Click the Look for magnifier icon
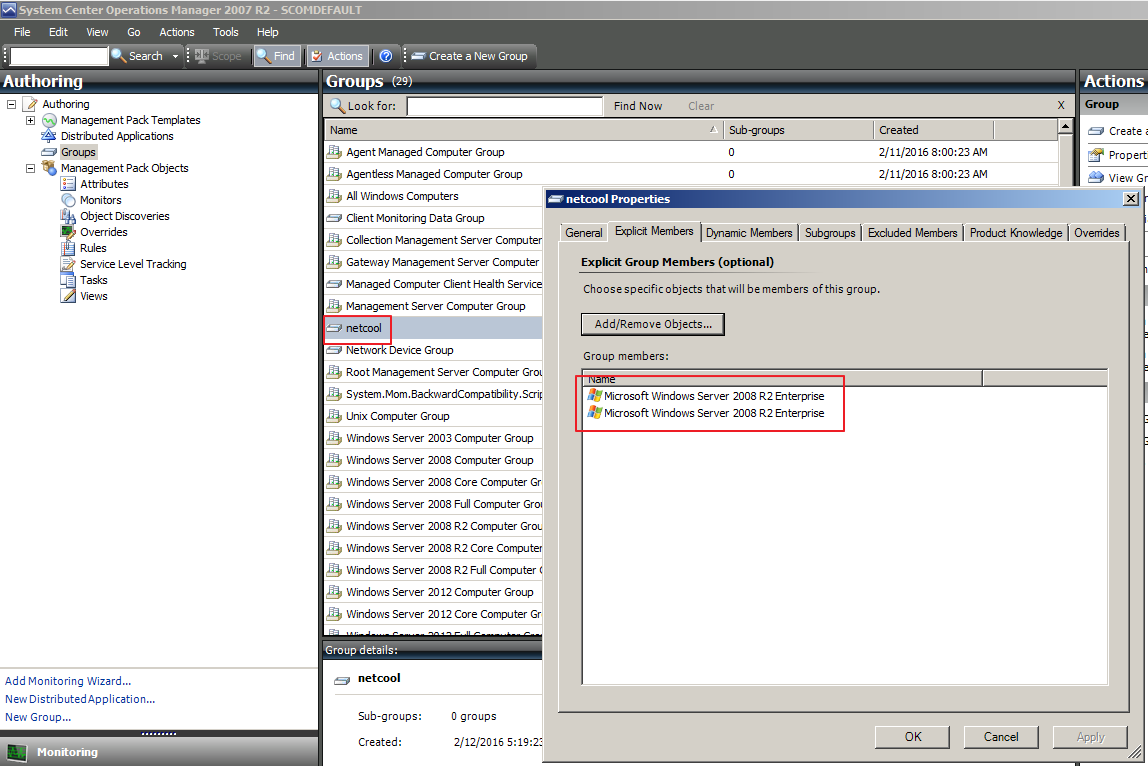 pyautogui.click(x=337, y=105)
